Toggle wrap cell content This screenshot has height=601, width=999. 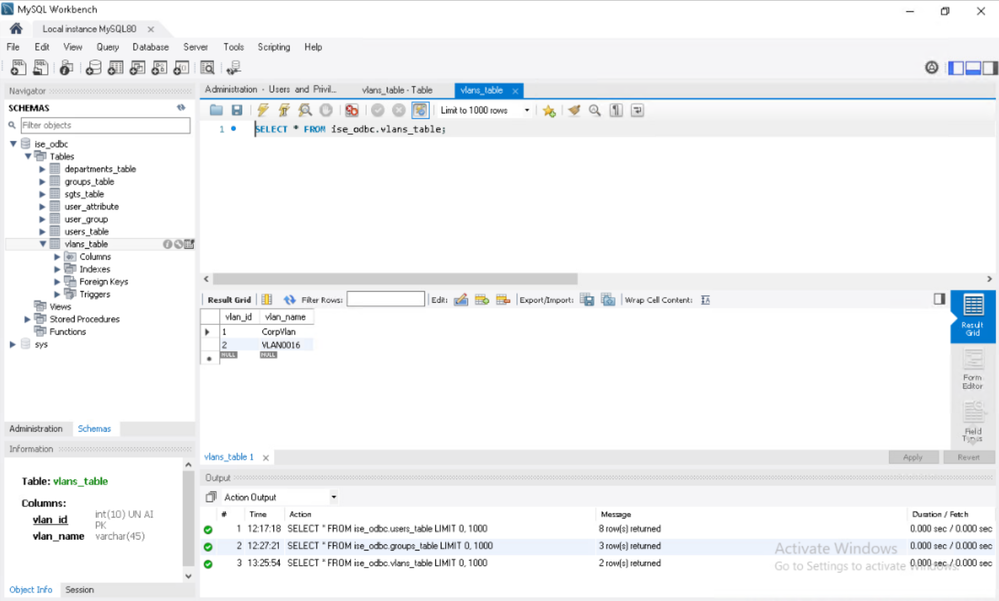705,300
